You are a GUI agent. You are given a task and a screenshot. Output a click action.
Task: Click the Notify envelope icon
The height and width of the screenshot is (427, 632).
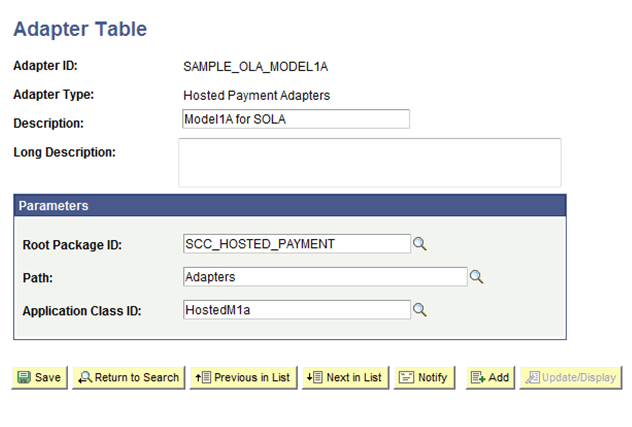coord(406,377)
